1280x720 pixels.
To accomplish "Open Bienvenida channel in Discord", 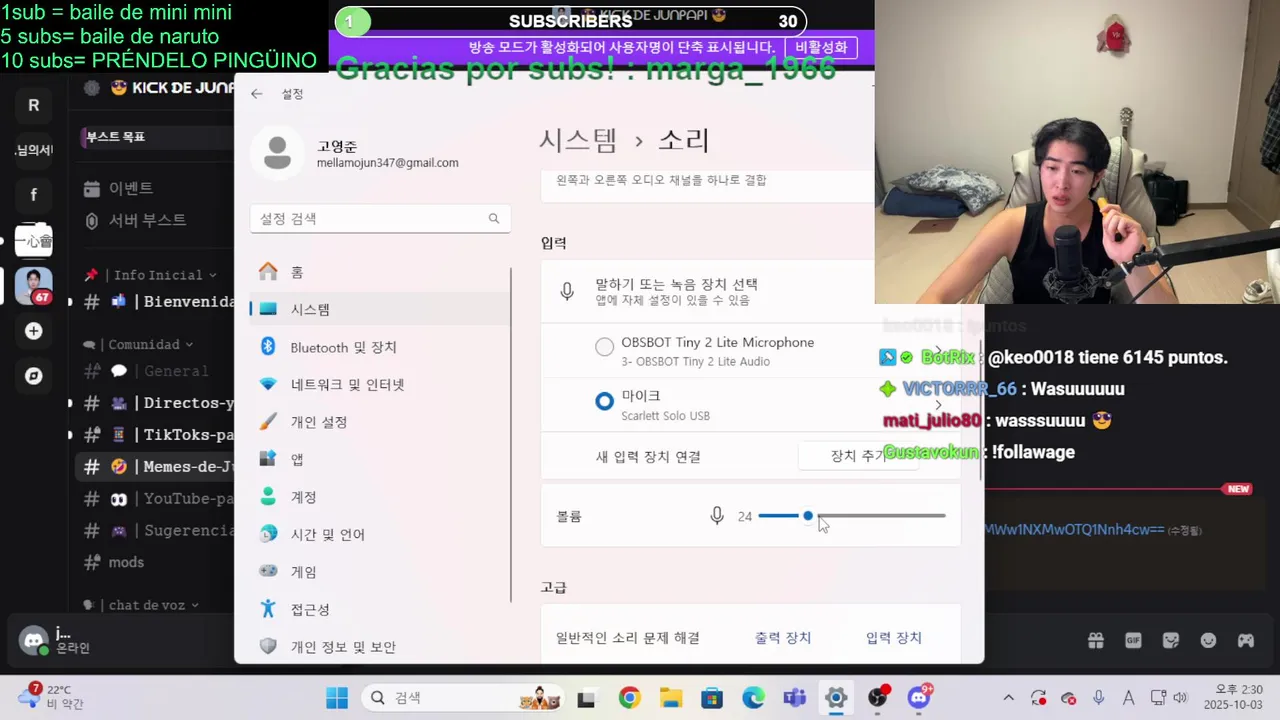I will [x=157, y=302].
